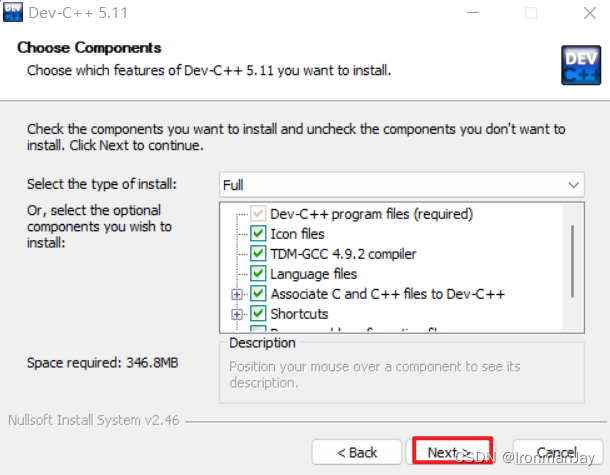Image resolution: width=610 pixels, height=475 pixels.
Task: Close the Dev-C++ setup window
Action: (x=590, y=13)
